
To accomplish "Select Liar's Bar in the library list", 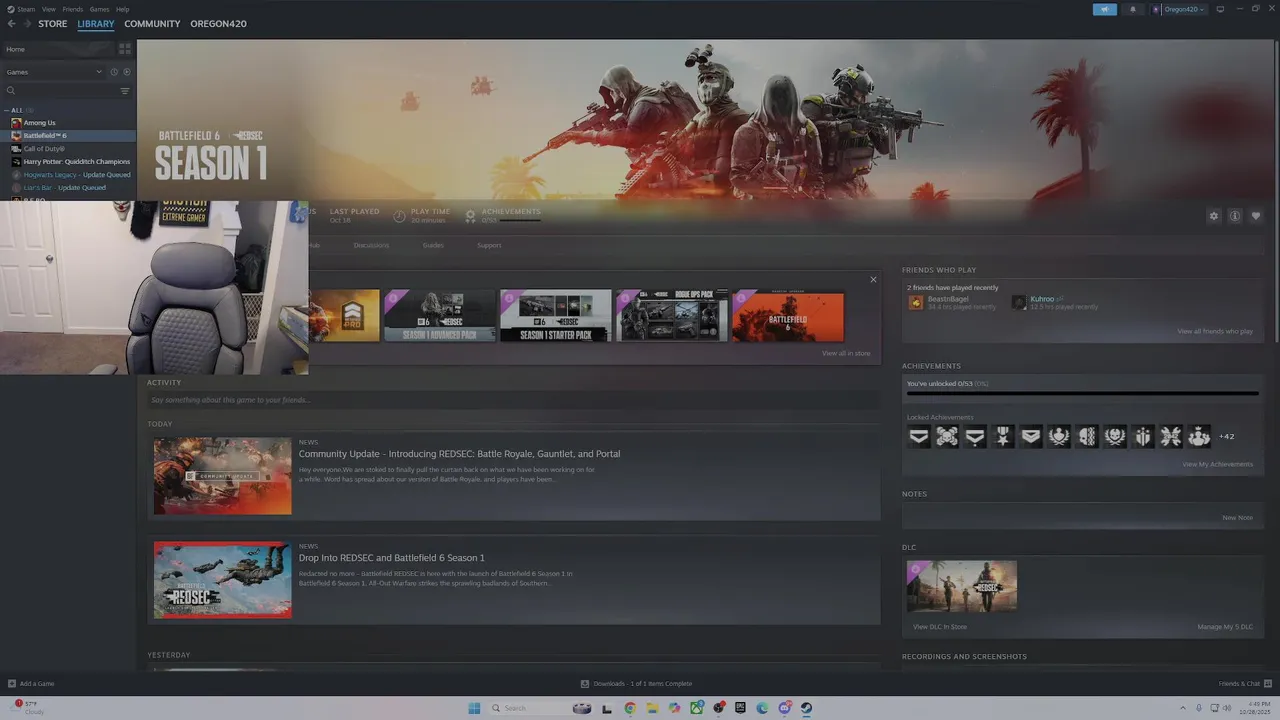I will coord(68,188).
